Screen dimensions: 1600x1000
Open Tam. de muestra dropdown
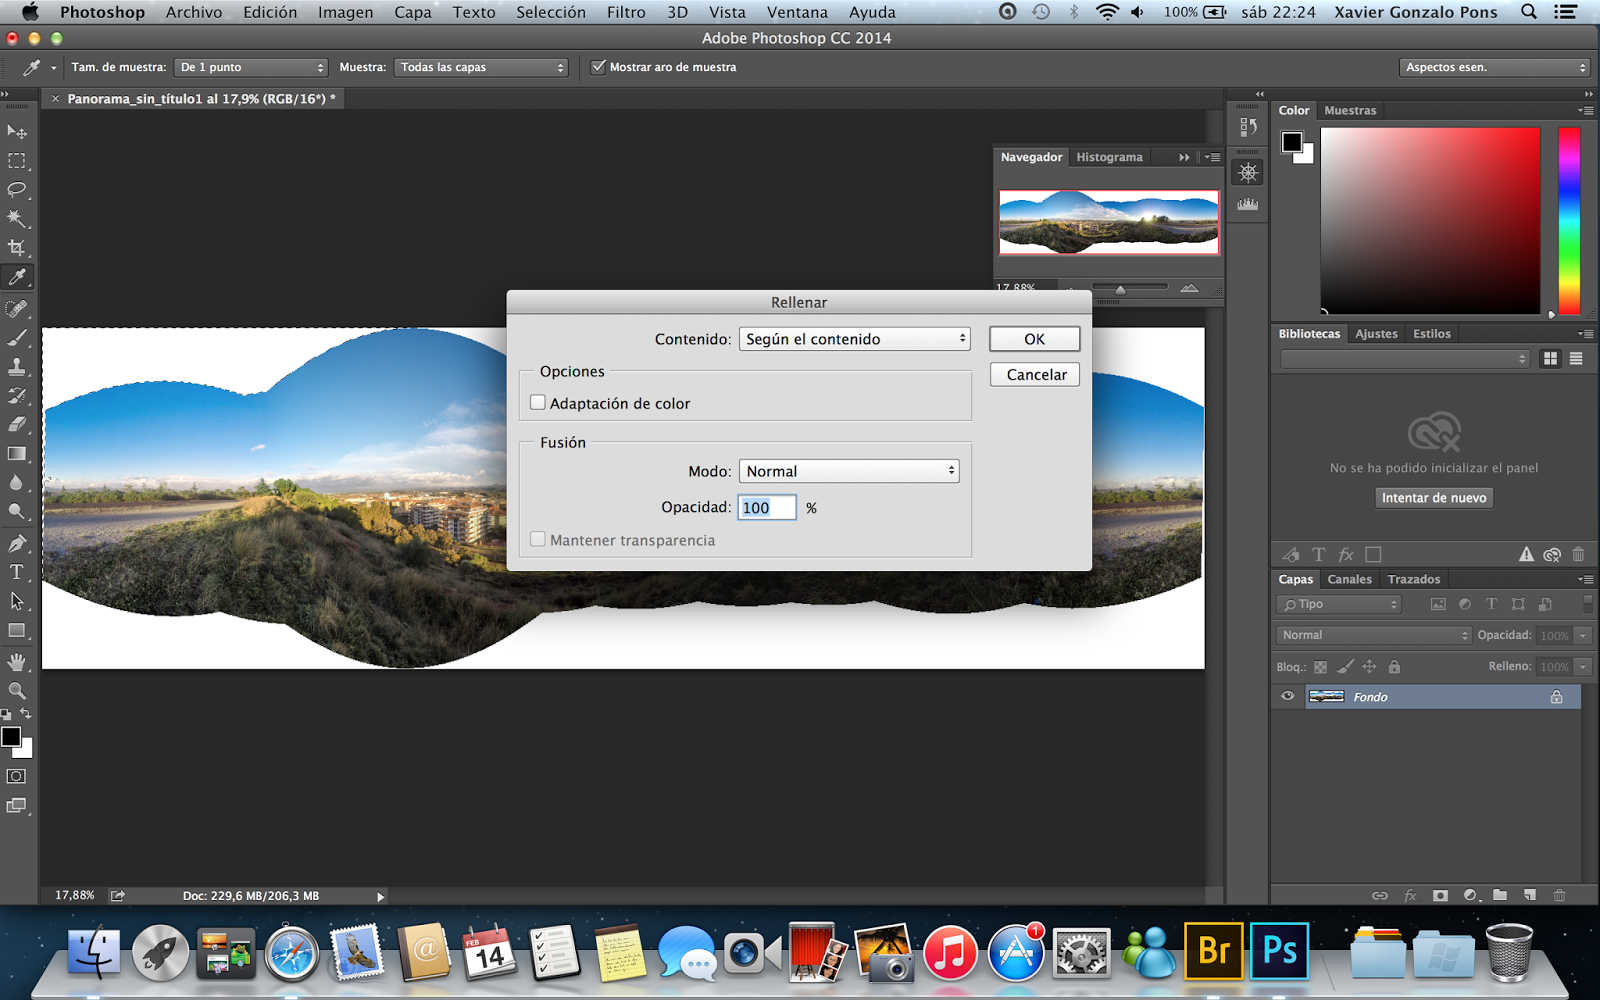pyautogui.click(x=251, y=67)
